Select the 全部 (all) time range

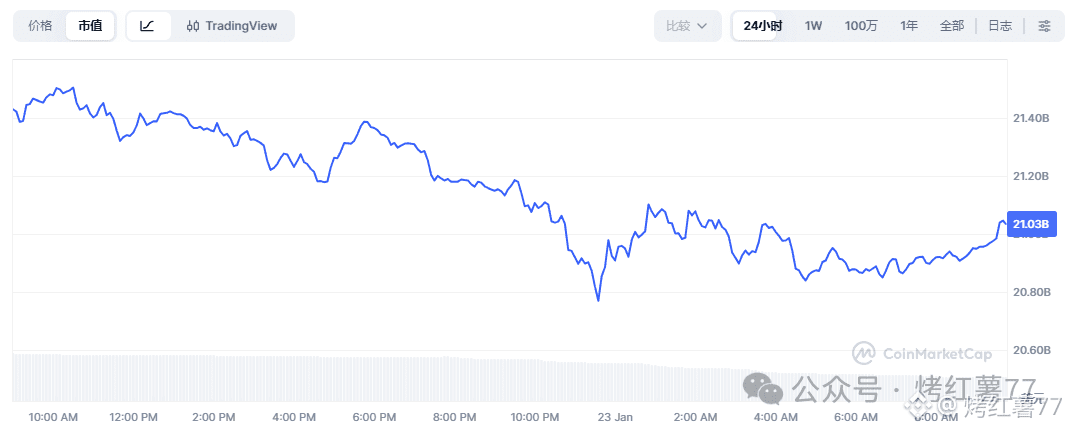[x=952, y=26]
